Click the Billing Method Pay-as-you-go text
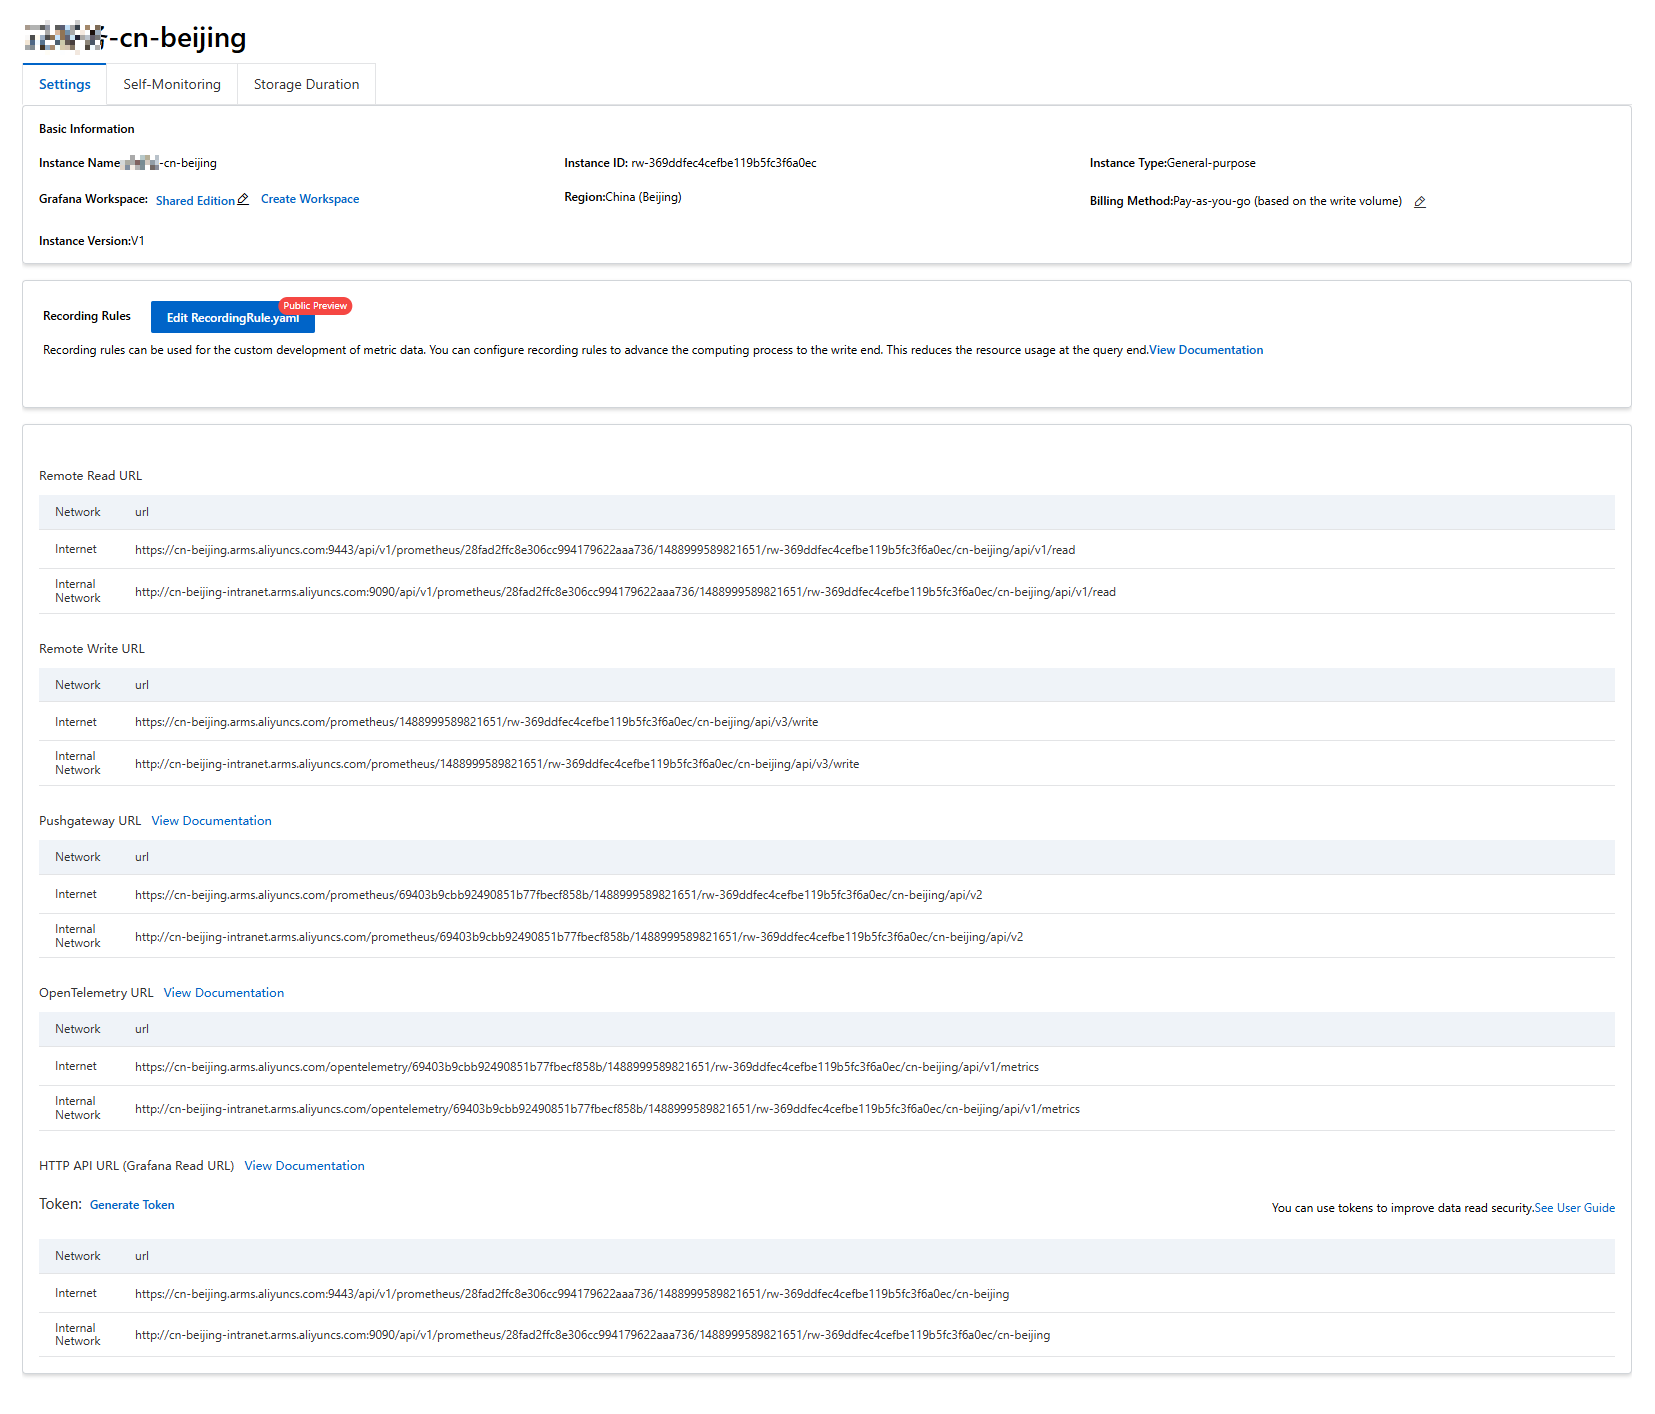This screenshot has height=1414, width=1655. 1287,201
